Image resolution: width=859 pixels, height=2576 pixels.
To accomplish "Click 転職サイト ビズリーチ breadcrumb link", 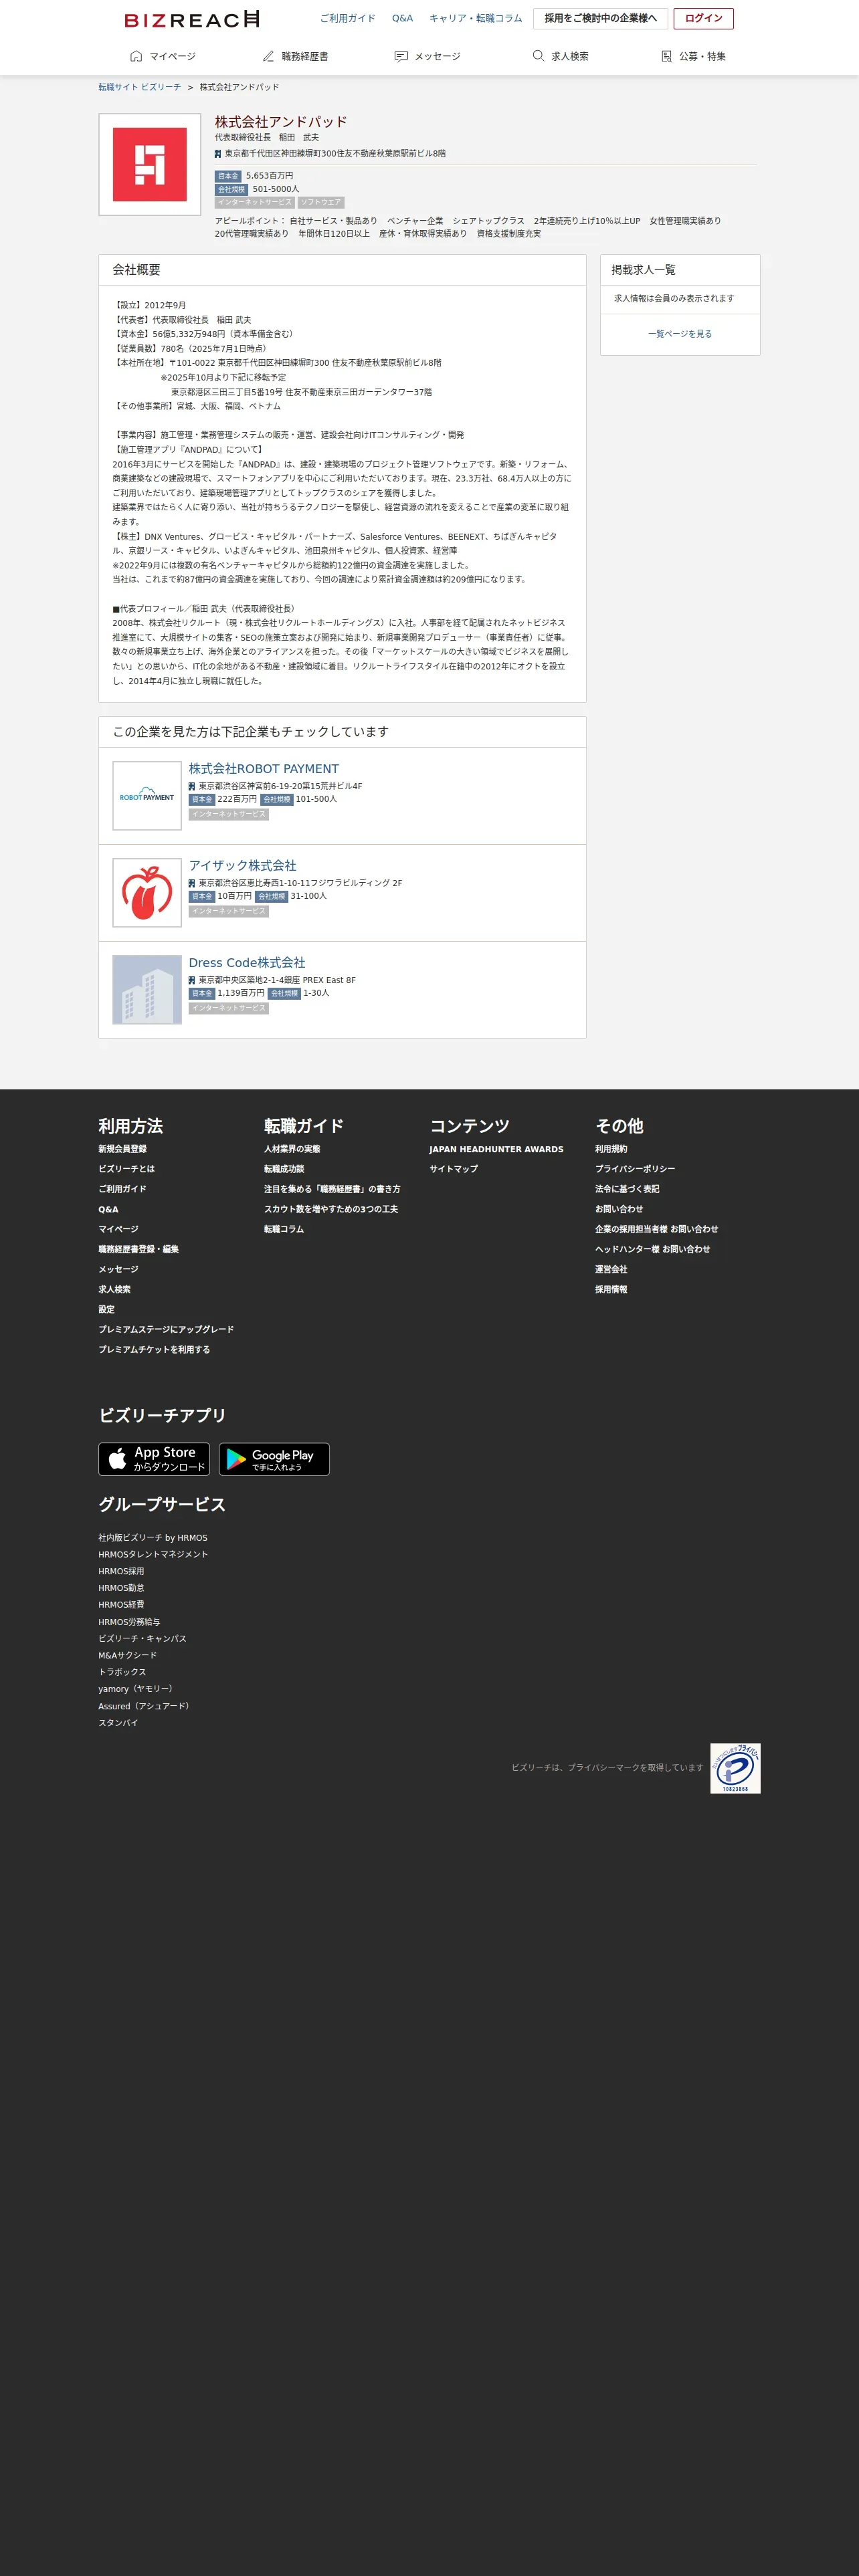I will tap(139, 87).
